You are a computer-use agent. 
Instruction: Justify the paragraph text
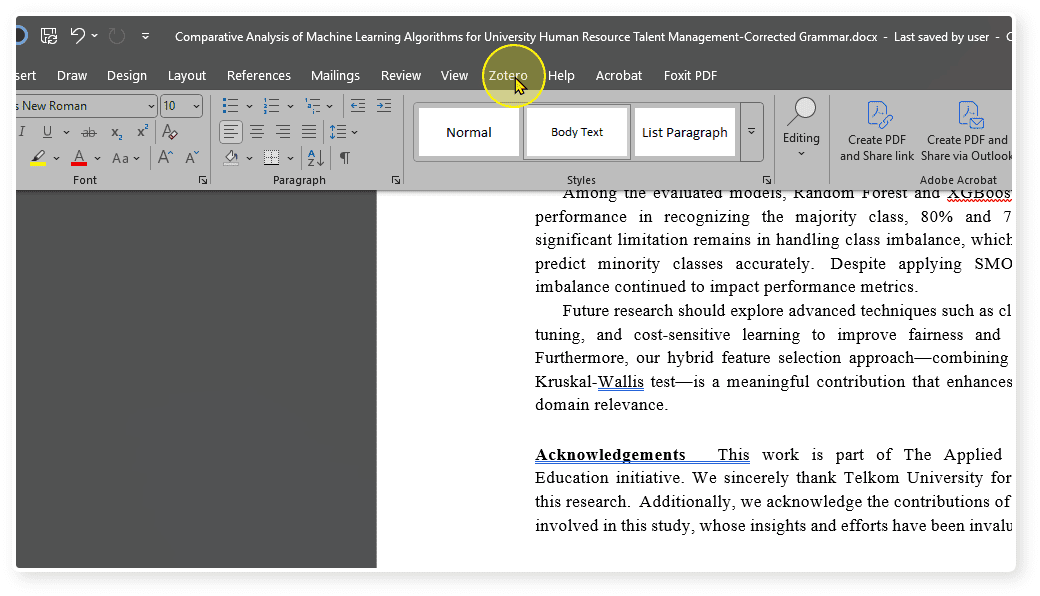coord(309,132)
